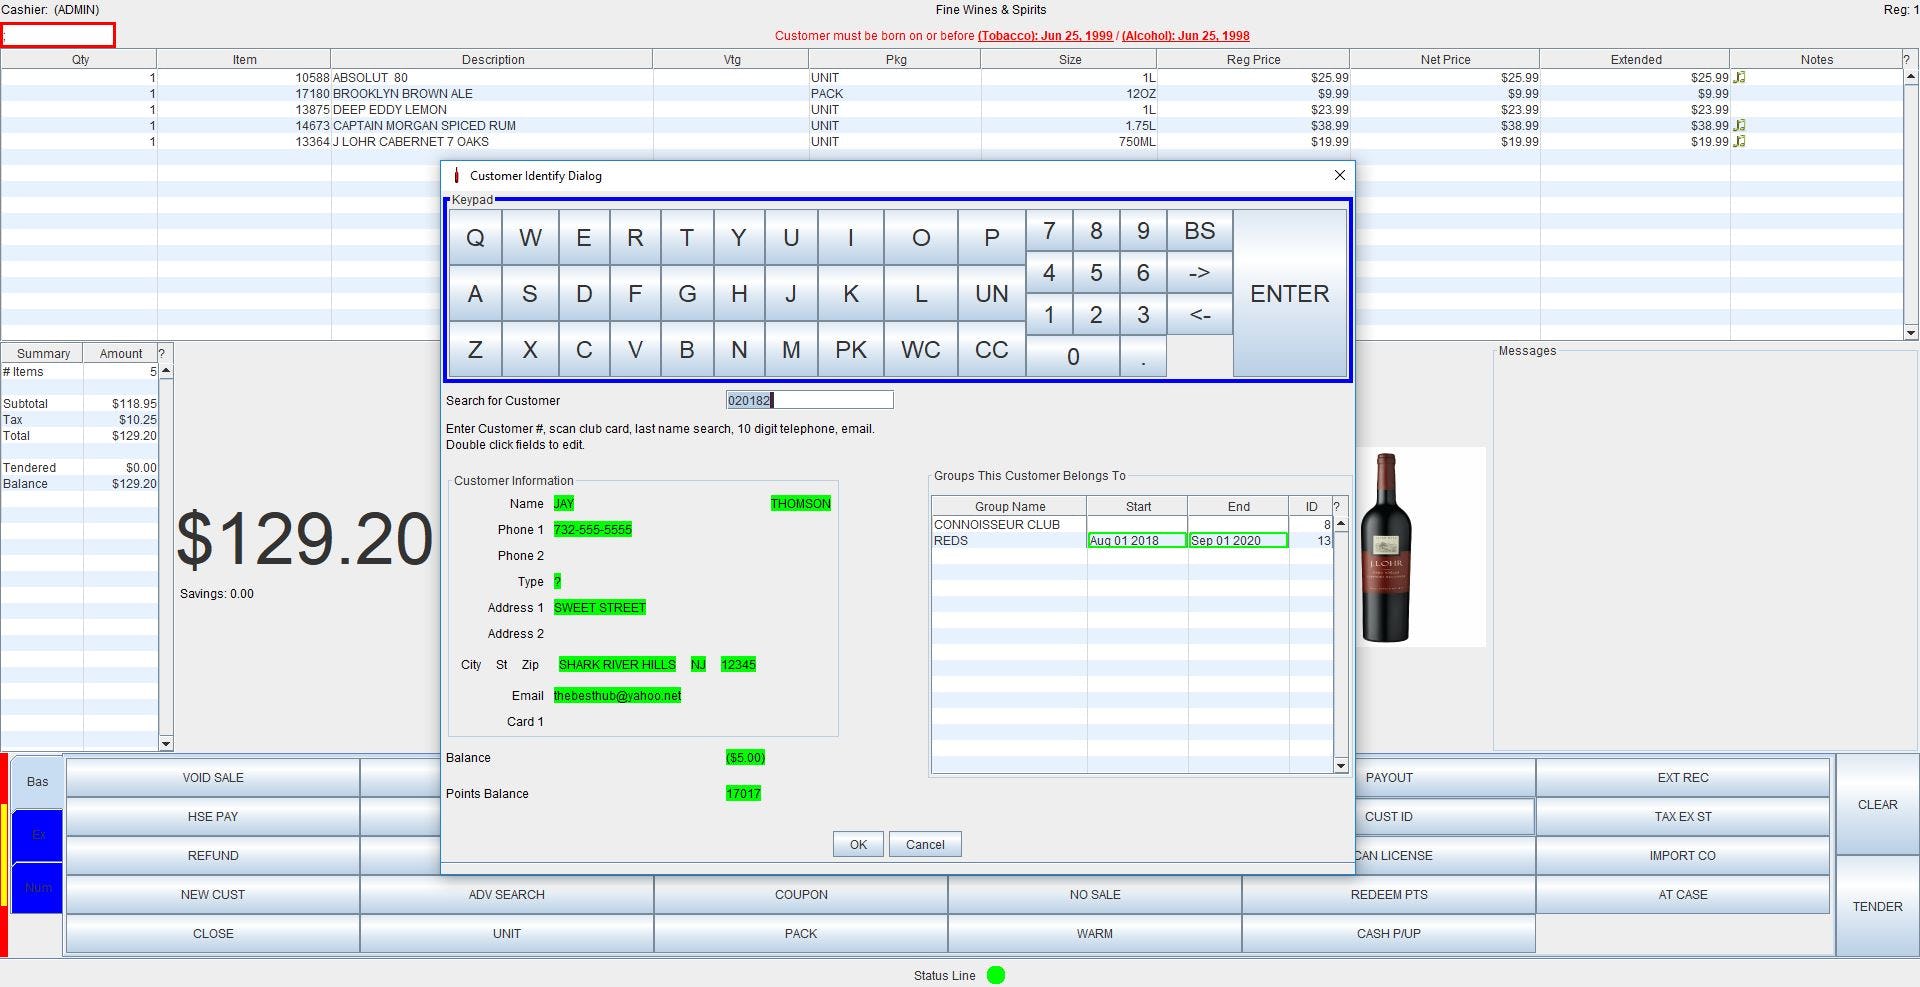Click the note icon on the ABSOLUT 80 row
The height and width of the screenshot is (987, 1920).
(x=1740, y=77)
